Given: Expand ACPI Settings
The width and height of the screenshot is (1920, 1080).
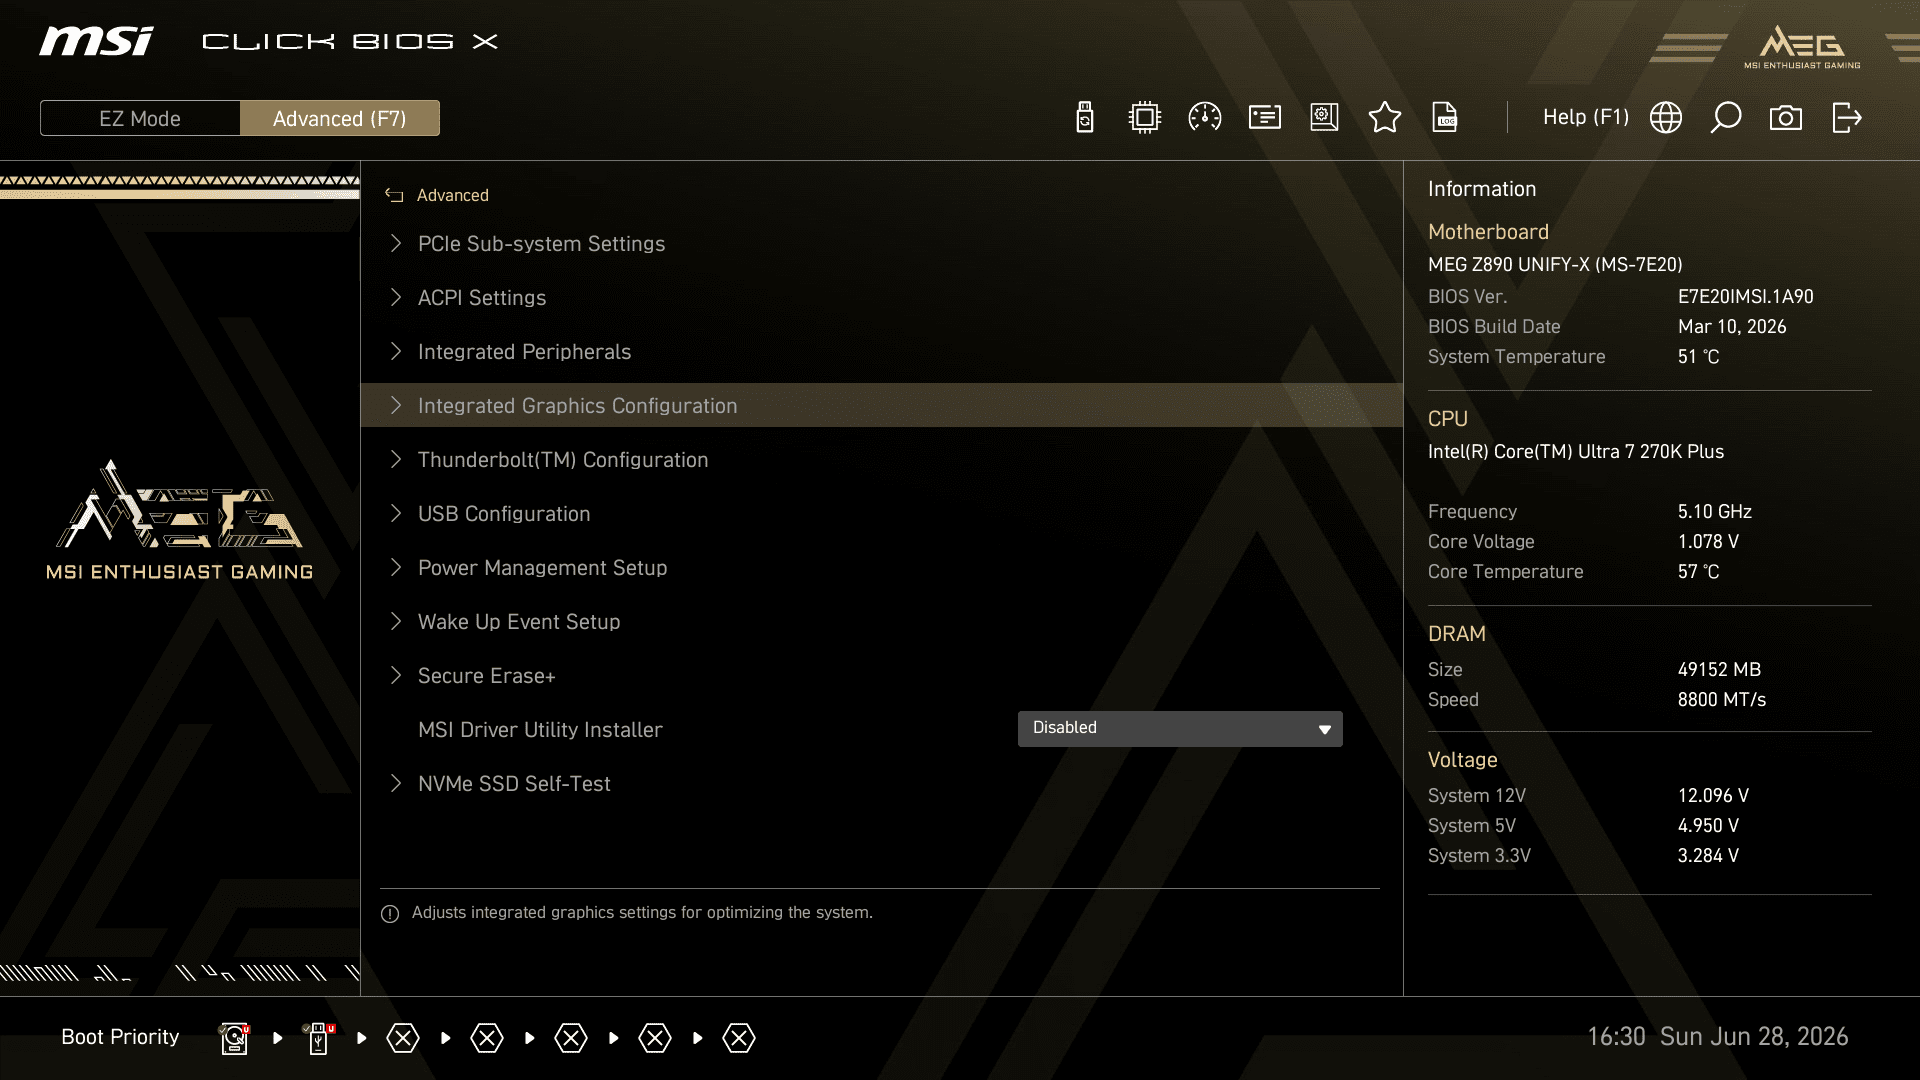Looking at the screenshot, I should [881, 298].
